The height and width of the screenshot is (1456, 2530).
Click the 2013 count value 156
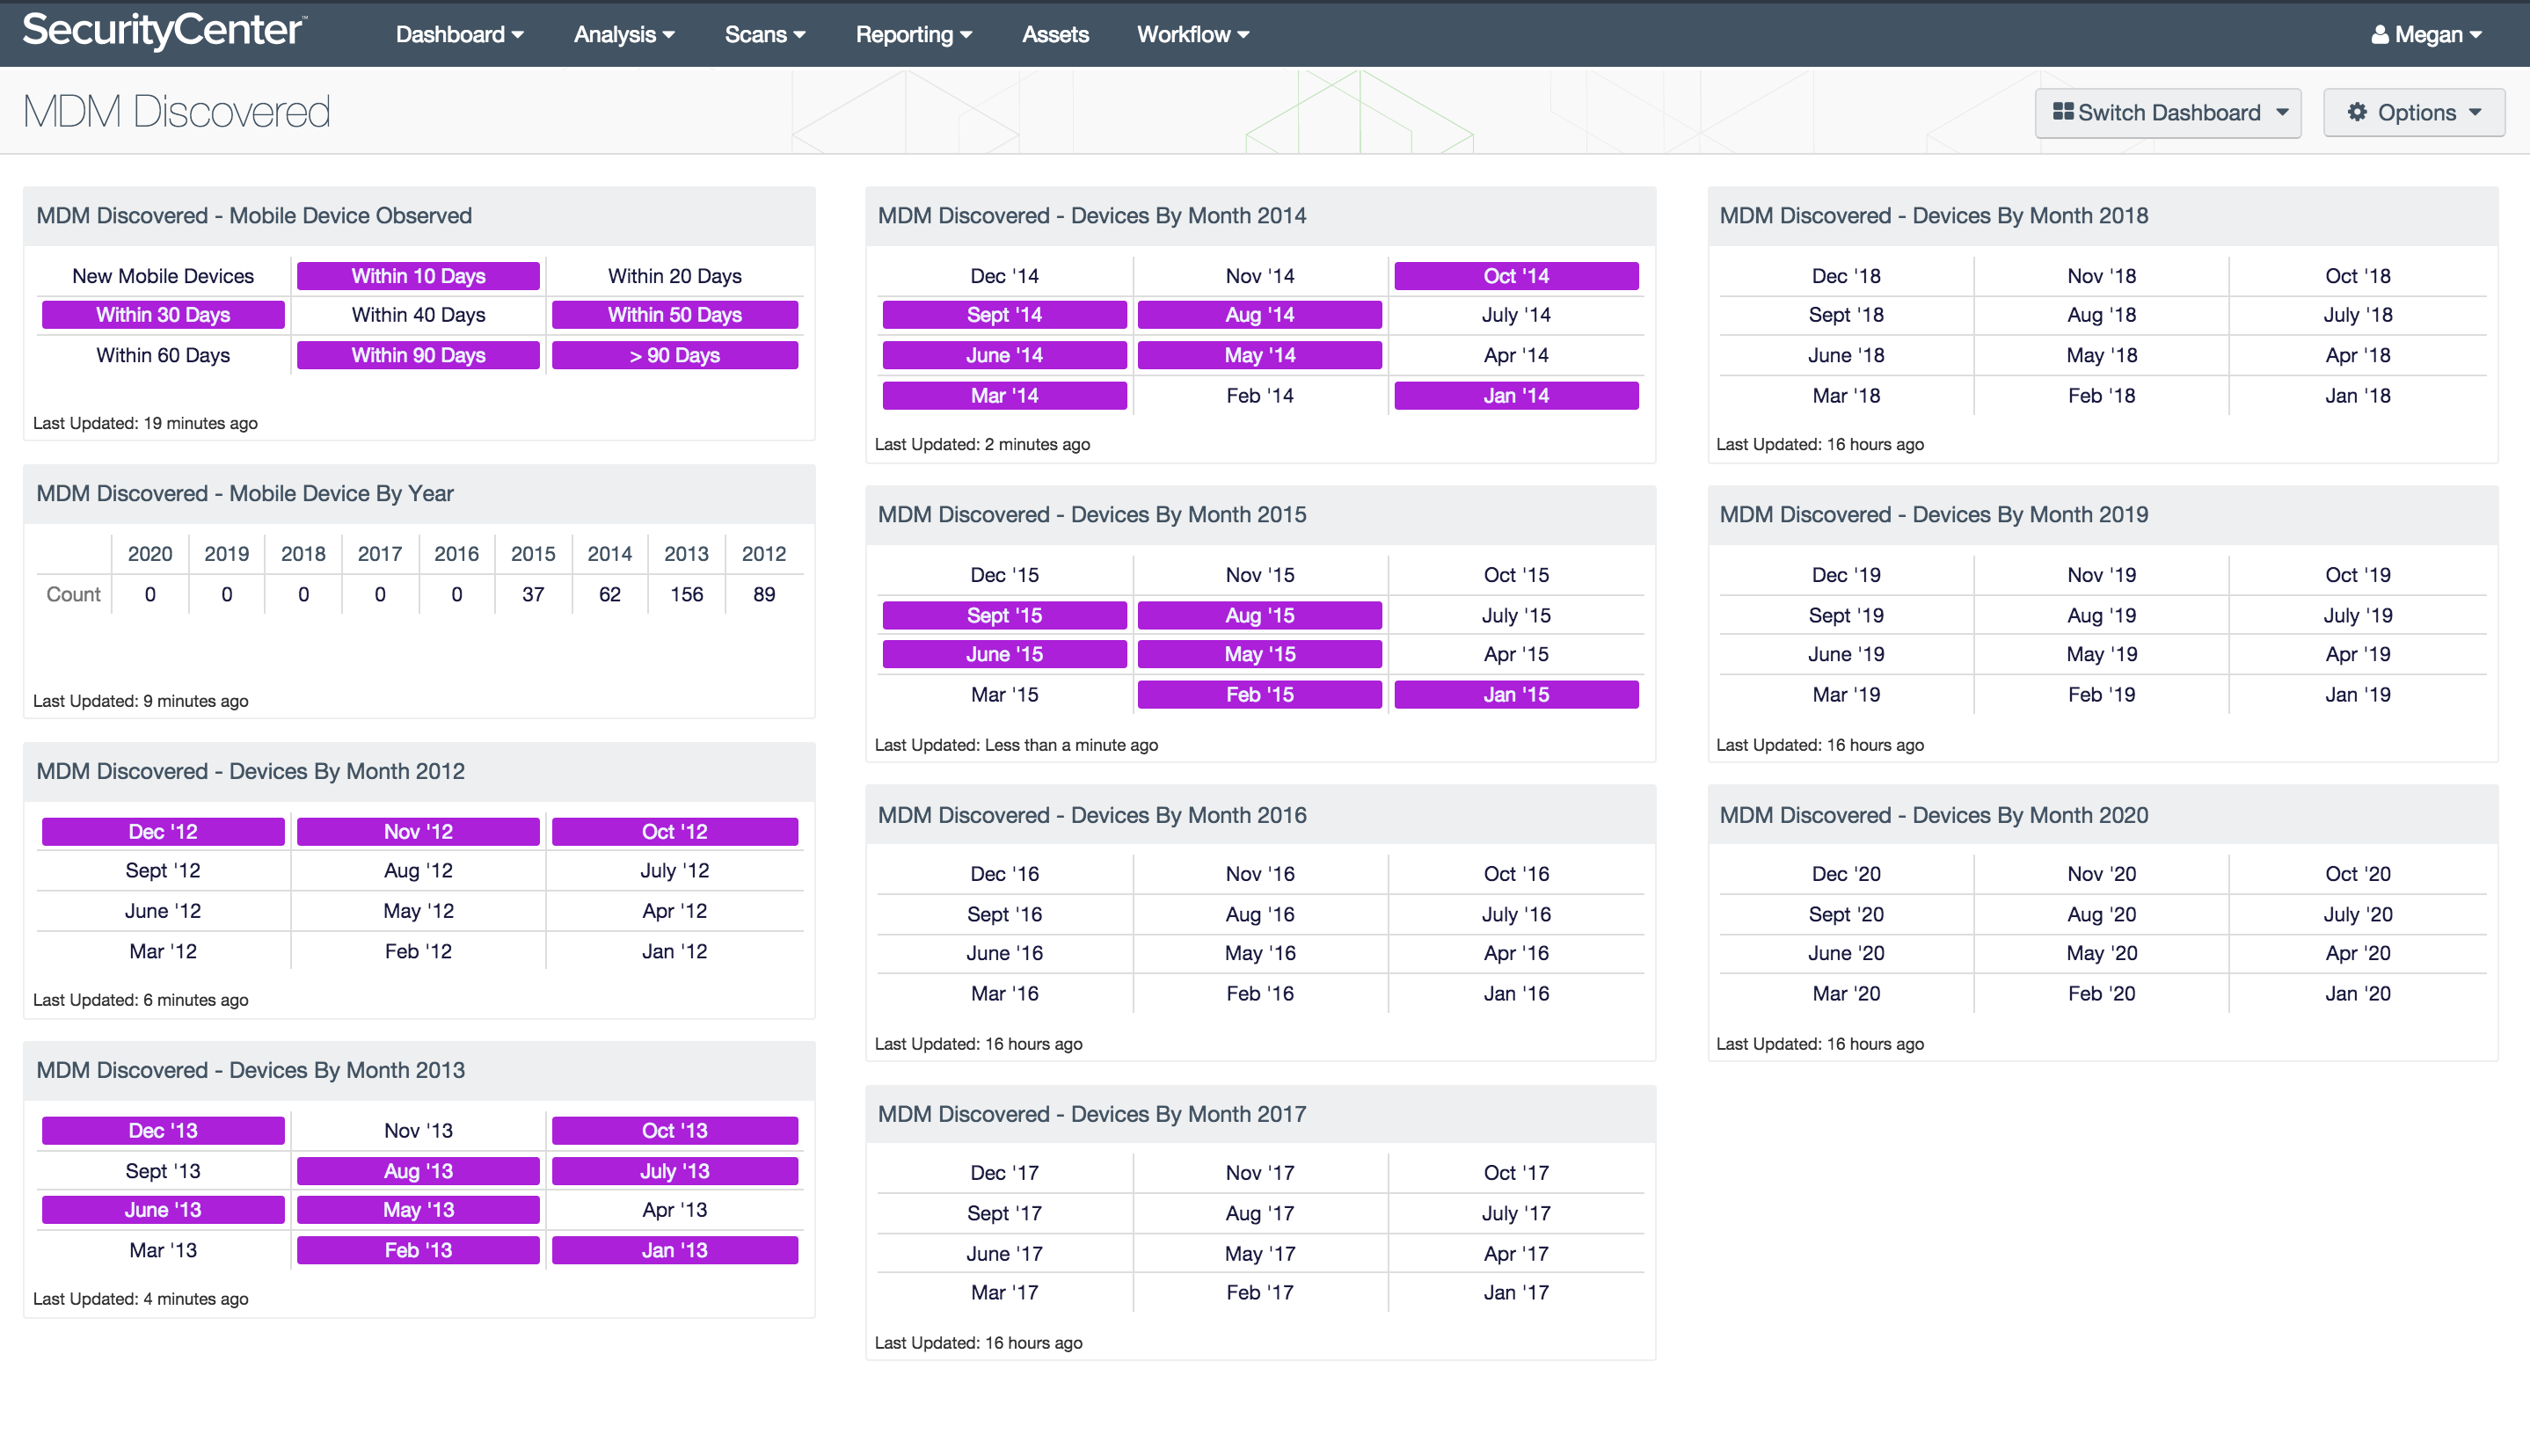click(686, 594)
